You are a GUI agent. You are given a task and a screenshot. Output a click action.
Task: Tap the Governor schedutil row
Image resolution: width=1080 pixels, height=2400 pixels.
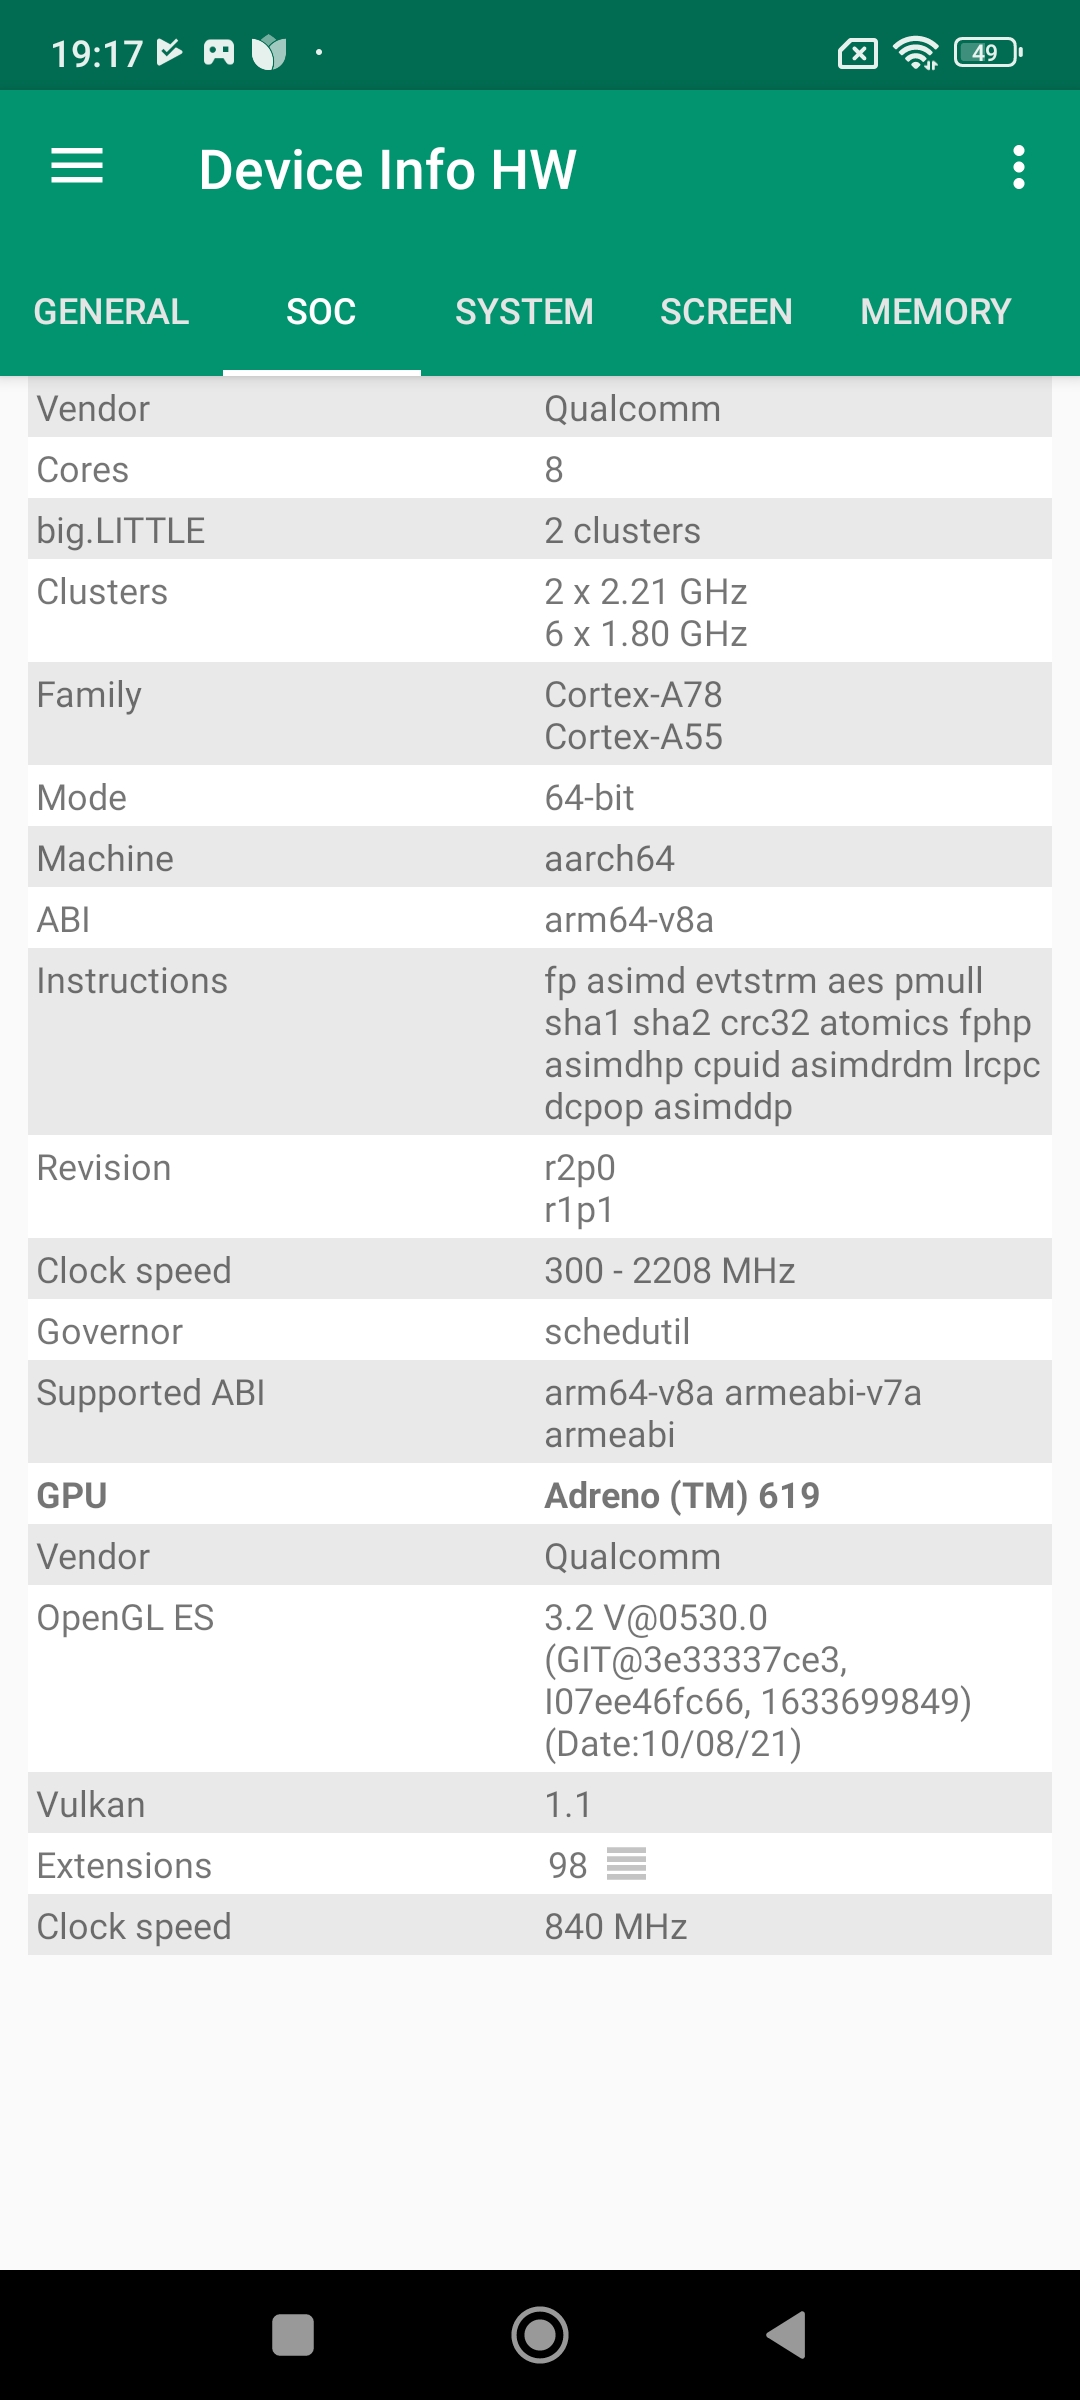point(540,1331)
